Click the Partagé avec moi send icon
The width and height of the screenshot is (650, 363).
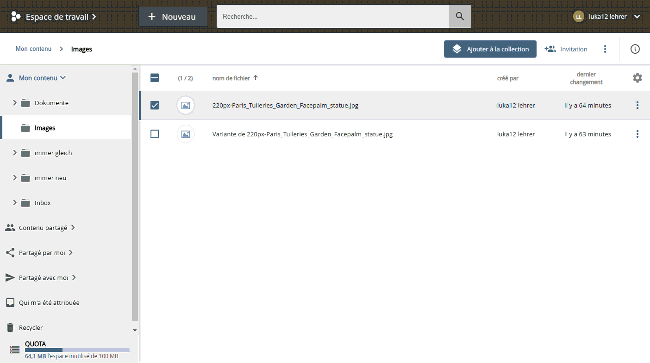10,277
